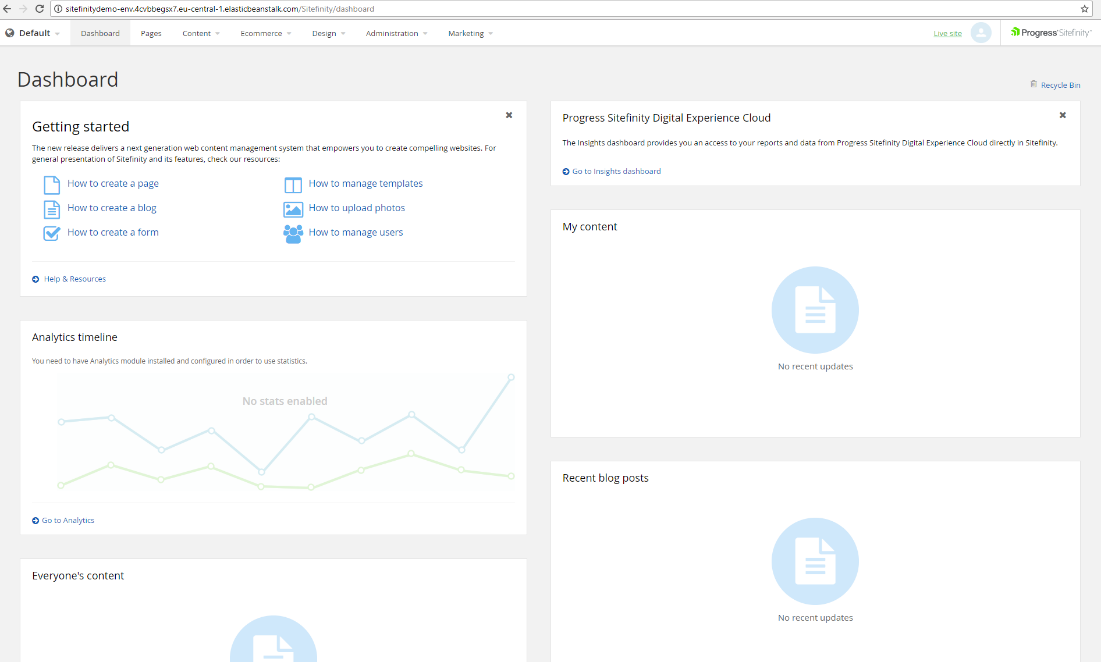The image size is (1101, 662).
Task: Follow the Go to Insights dashboard link
Action: [x=616, y=171]
